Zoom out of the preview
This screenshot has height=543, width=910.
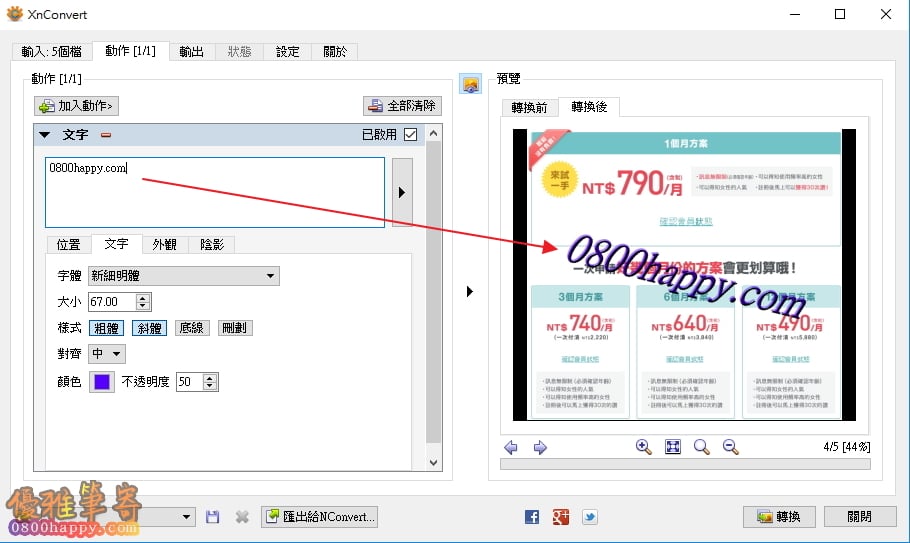coord(731,447)
